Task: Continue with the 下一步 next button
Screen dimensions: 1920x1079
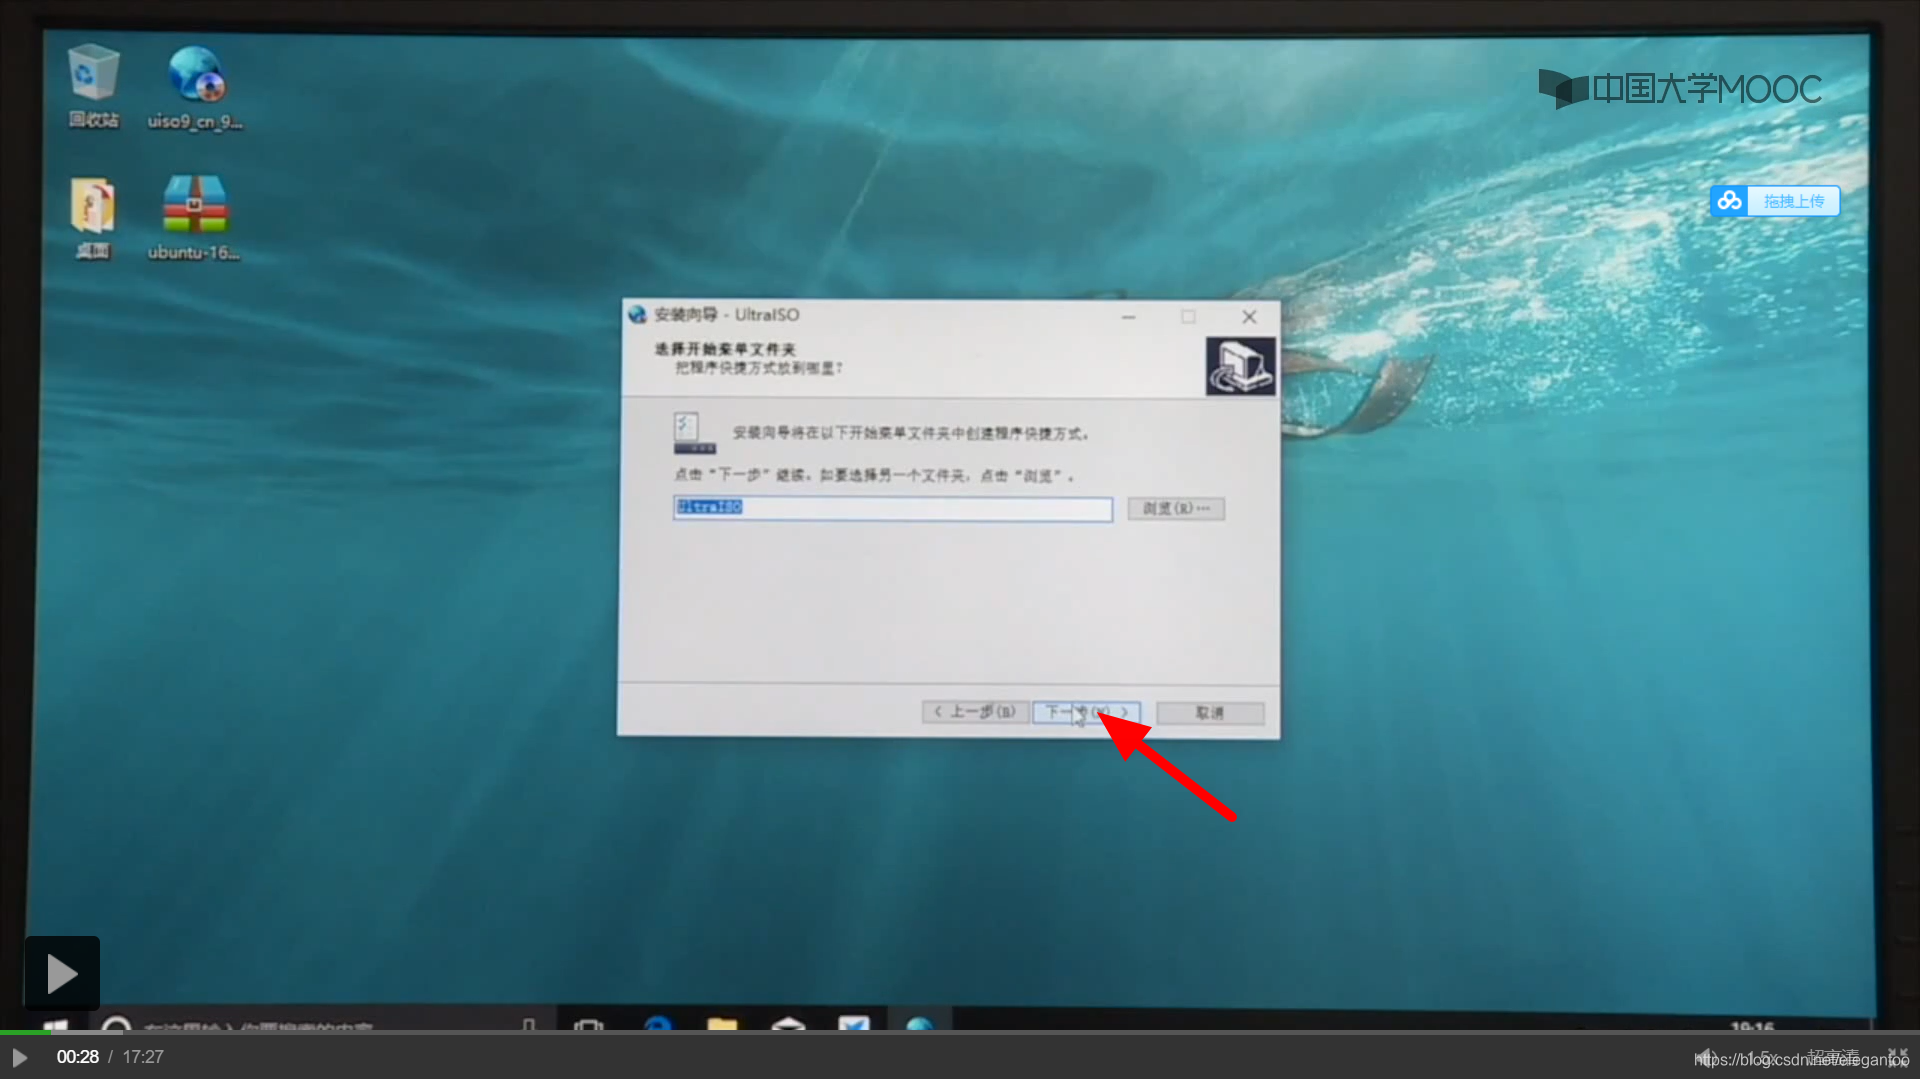Action: point(1086,712)
